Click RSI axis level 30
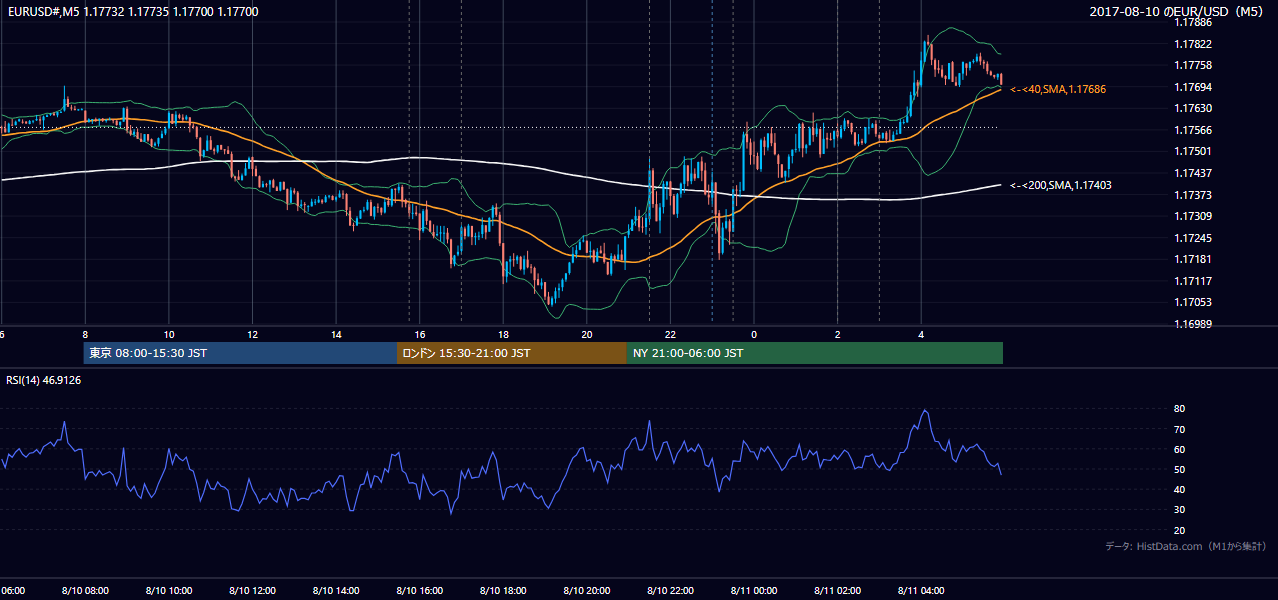 tap(1180, 510)
